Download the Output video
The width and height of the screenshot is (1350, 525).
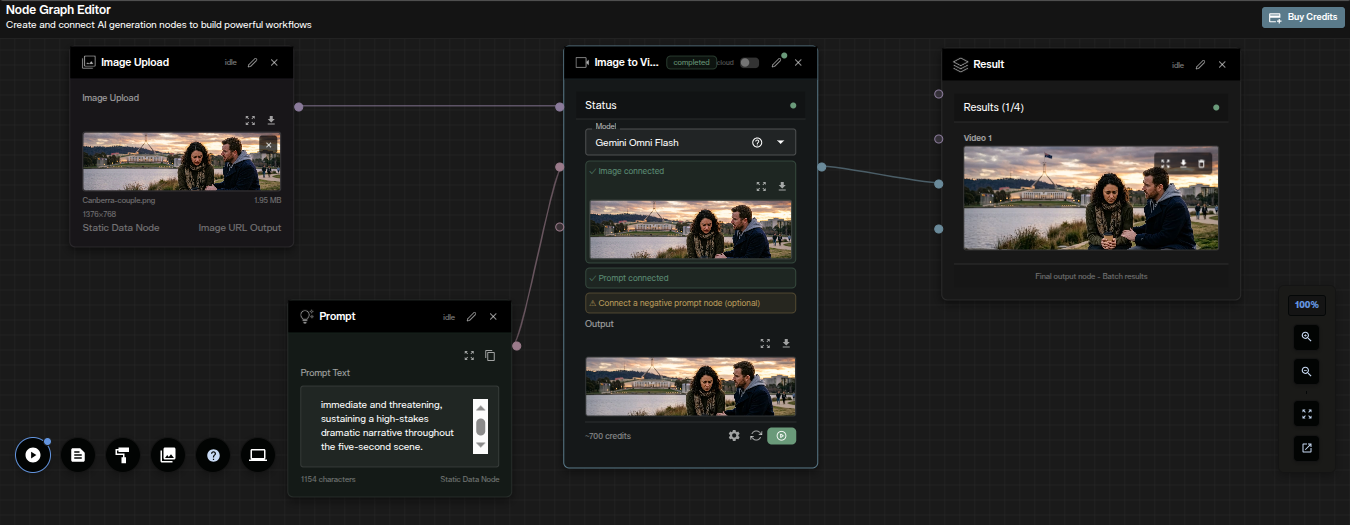(786, 343)
